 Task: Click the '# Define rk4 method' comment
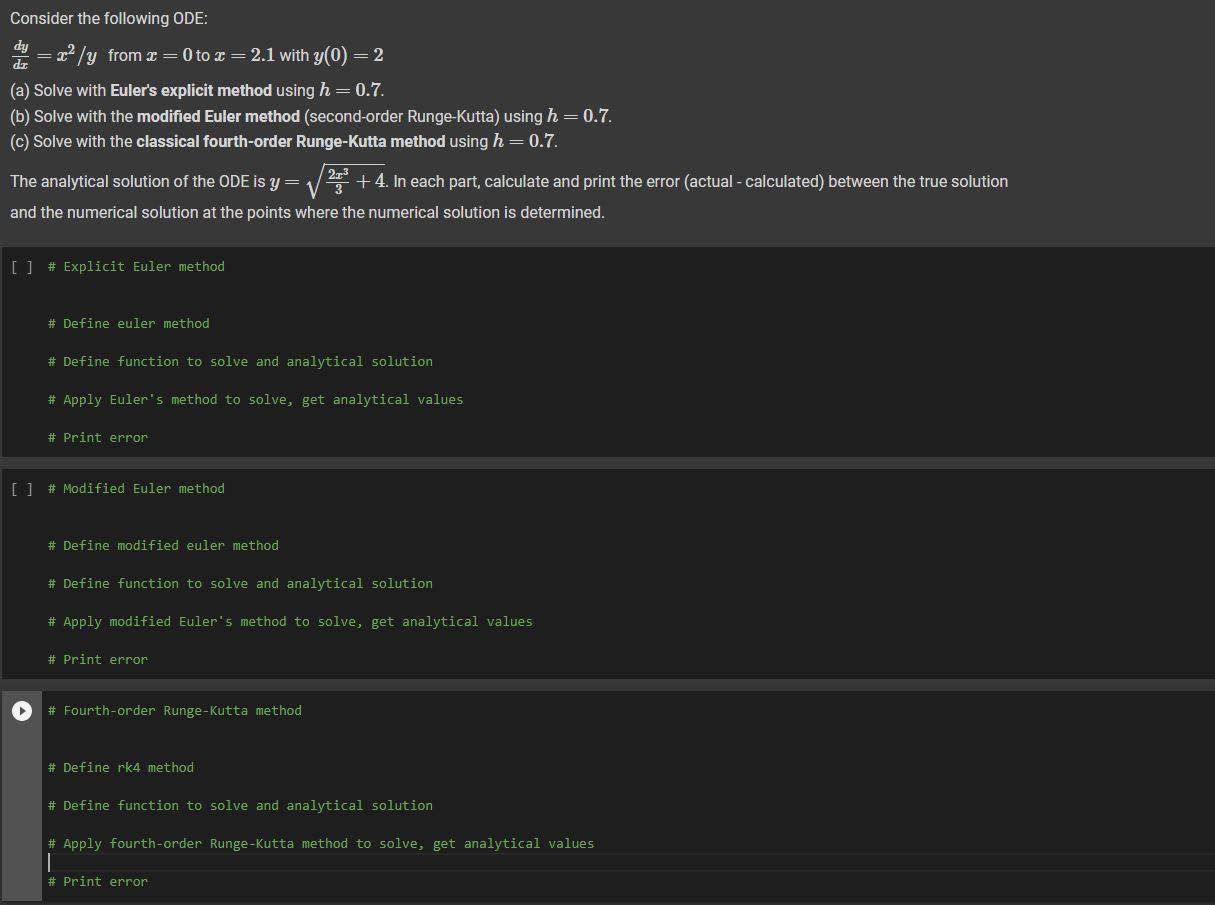click(119, 767)
